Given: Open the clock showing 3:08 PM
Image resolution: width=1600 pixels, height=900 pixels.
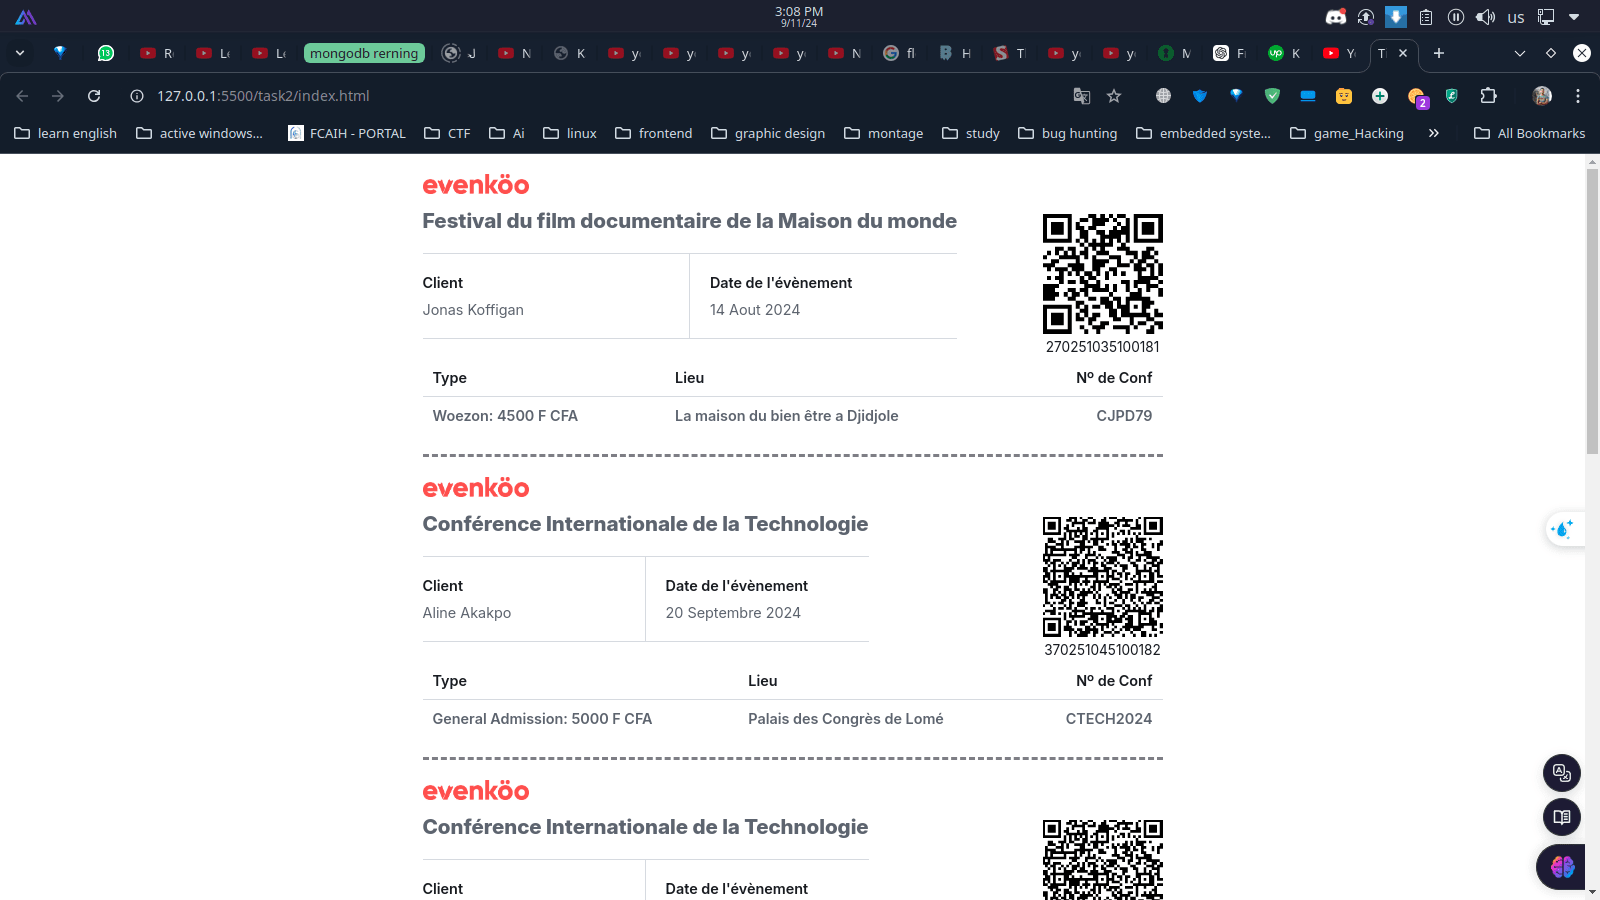Looking at the screenshot, I should [799, 16].
